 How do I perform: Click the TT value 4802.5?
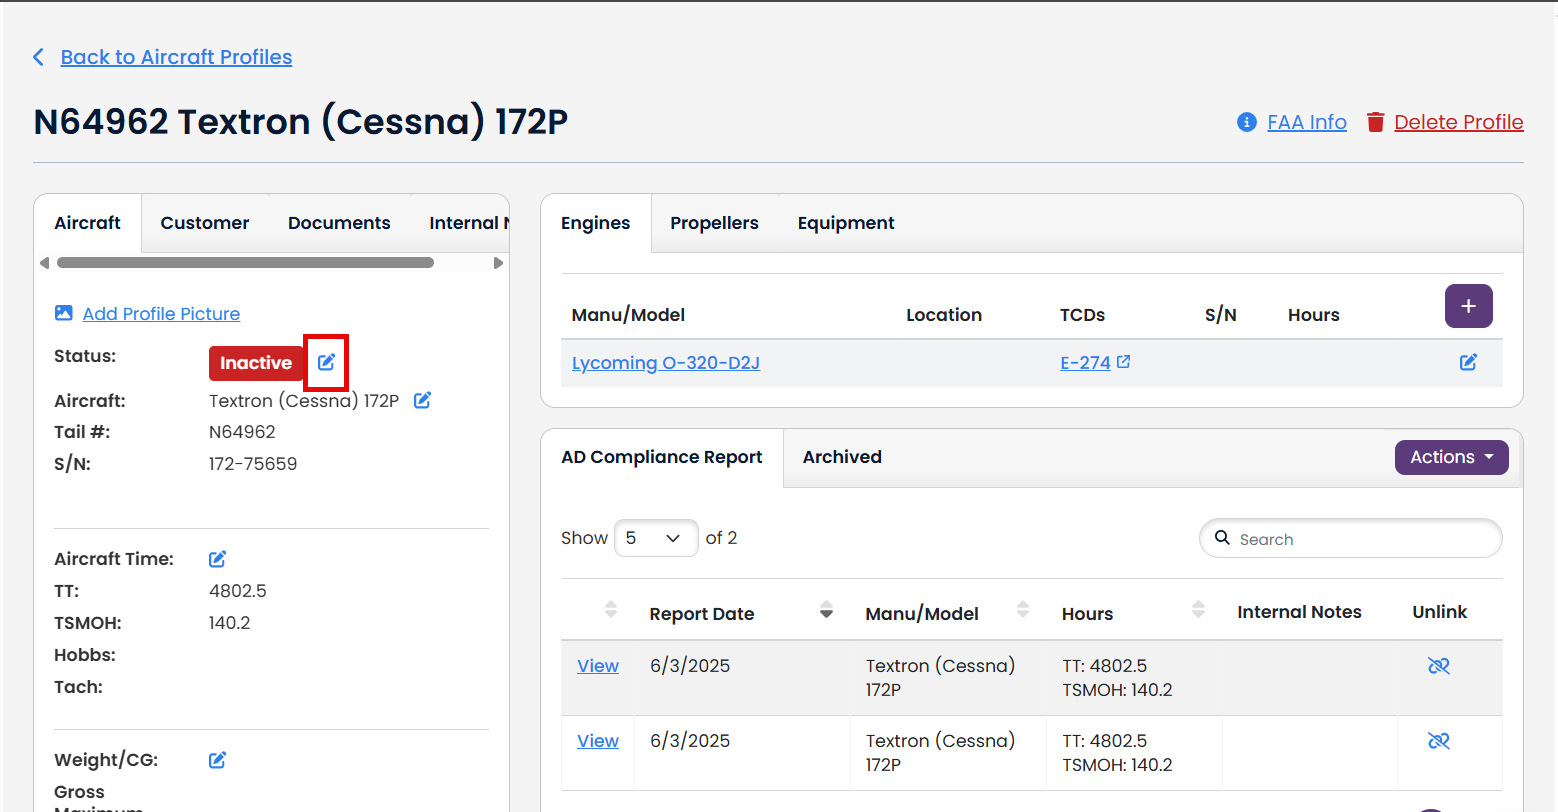click(x=238, y=591)
